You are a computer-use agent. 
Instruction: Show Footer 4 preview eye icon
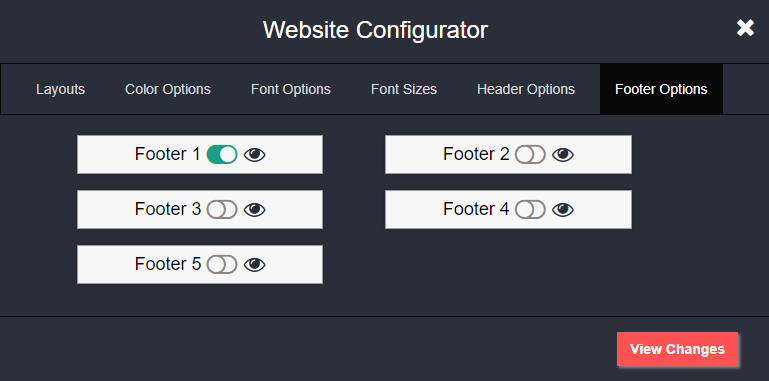tap(563, 210)
